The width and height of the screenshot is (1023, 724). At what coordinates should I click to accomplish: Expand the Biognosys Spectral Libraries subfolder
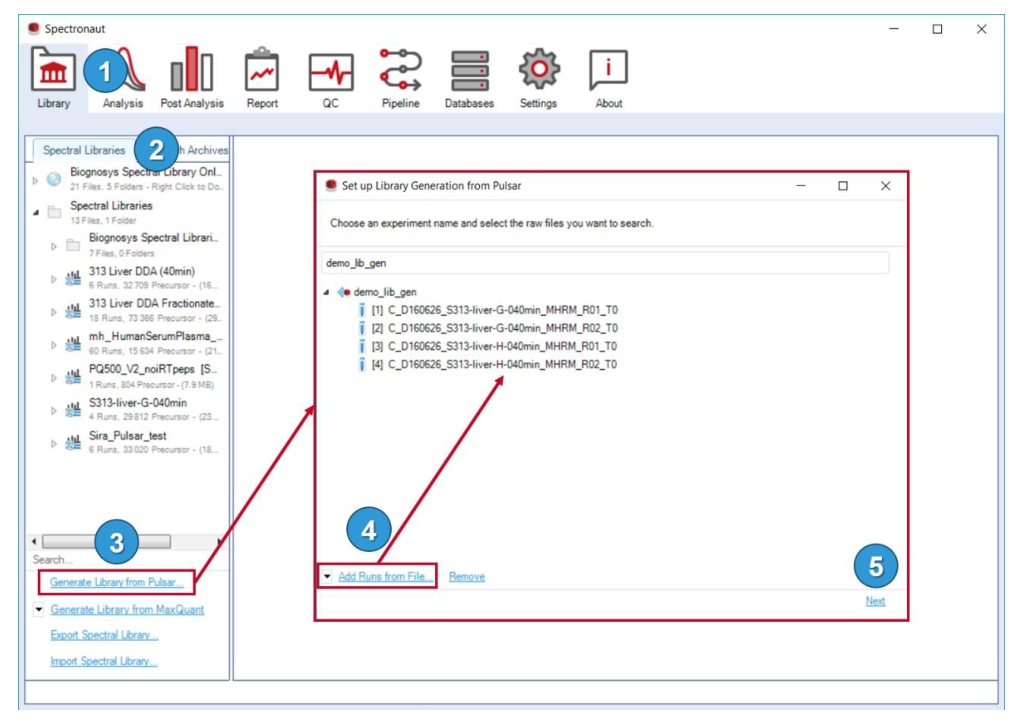click(x=53, y=247)
